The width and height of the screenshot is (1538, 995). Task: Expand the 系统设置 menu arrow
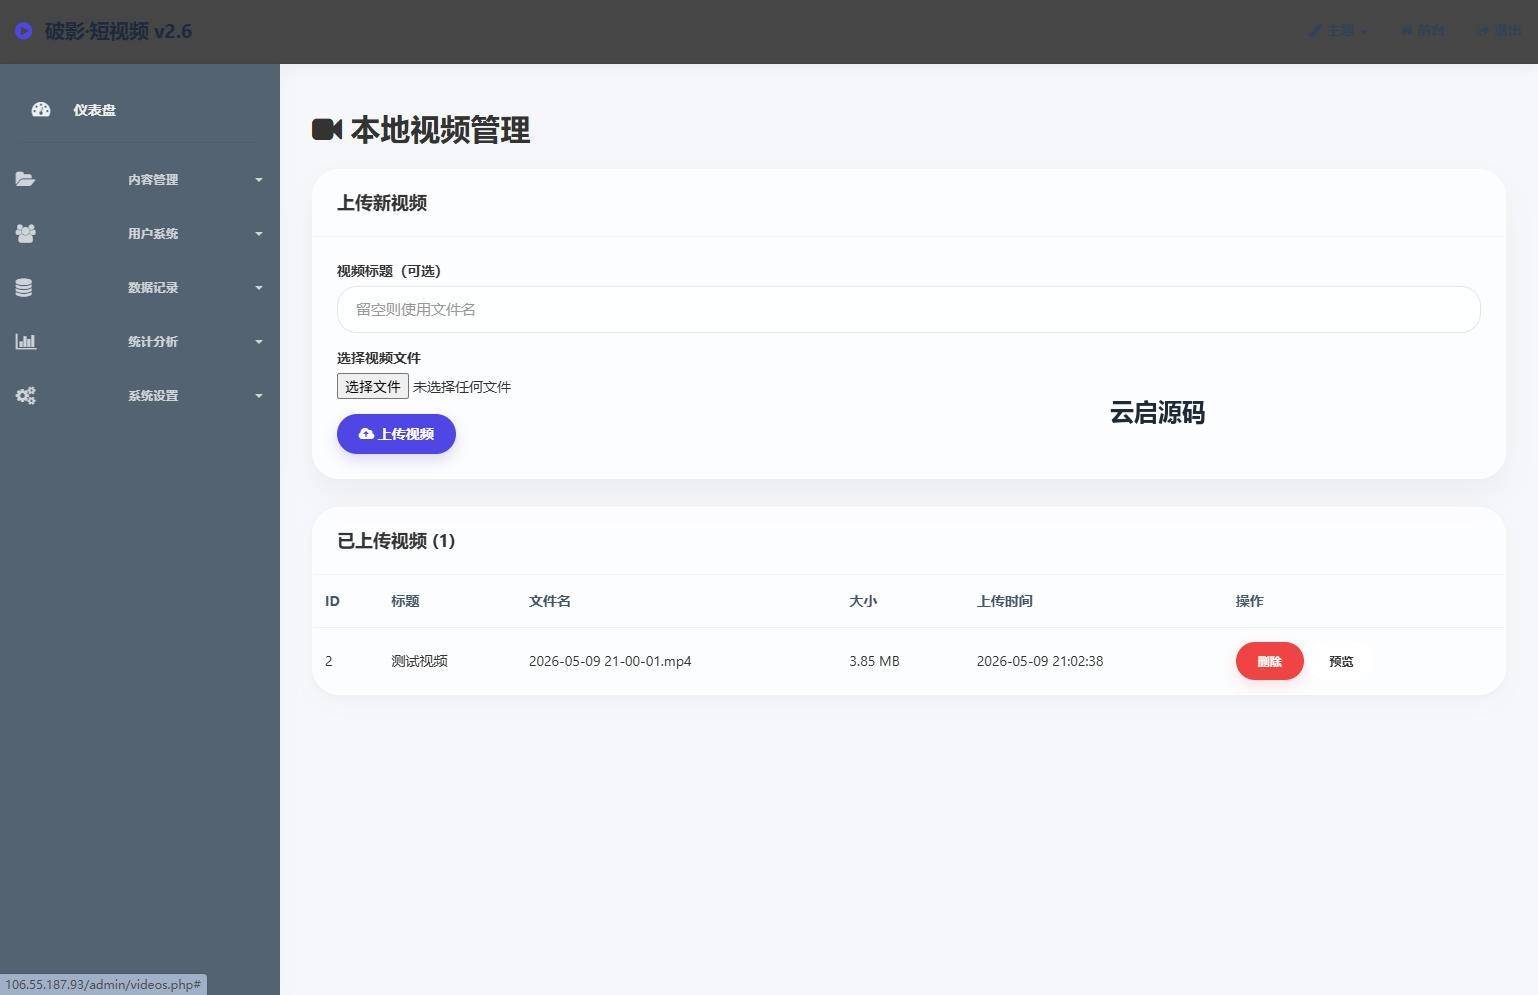[x=259, y=396]
